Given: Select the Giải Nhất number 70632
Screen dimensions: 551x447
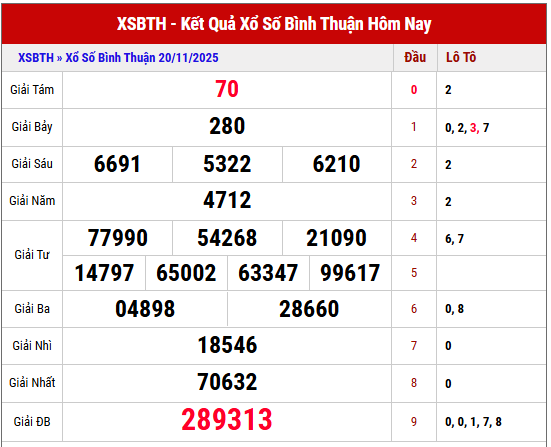Looking at the screenshot, I should pyautogui.click(x=227, y=382).
